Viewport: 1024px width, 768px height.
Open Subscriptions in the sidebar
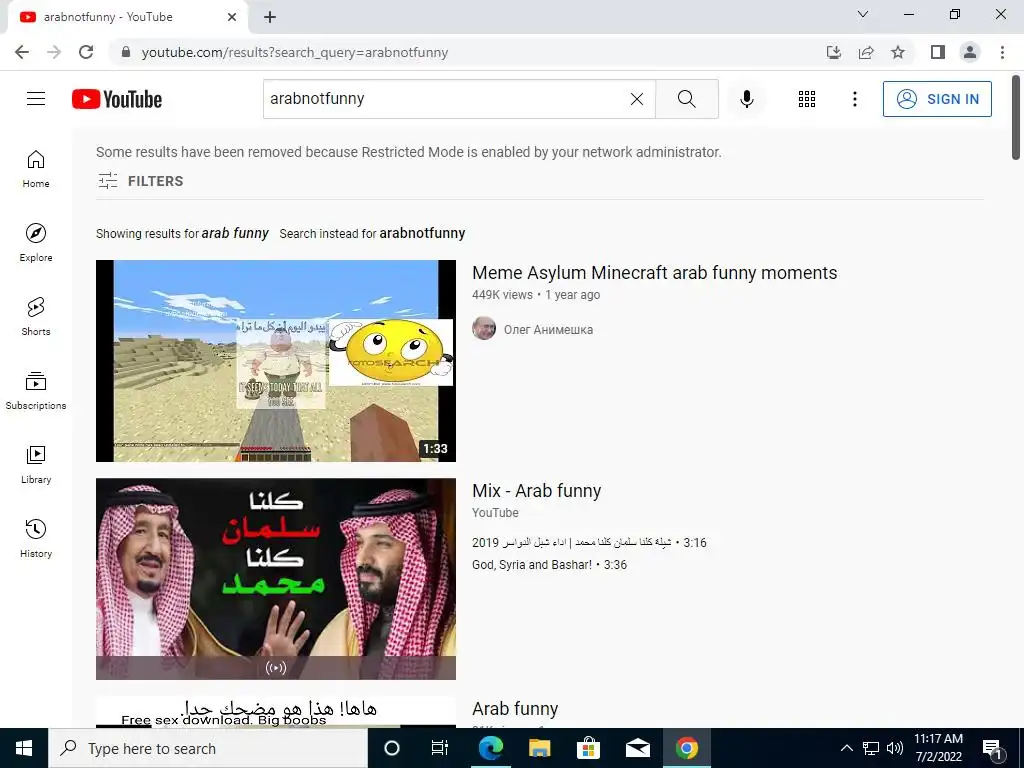36,391
